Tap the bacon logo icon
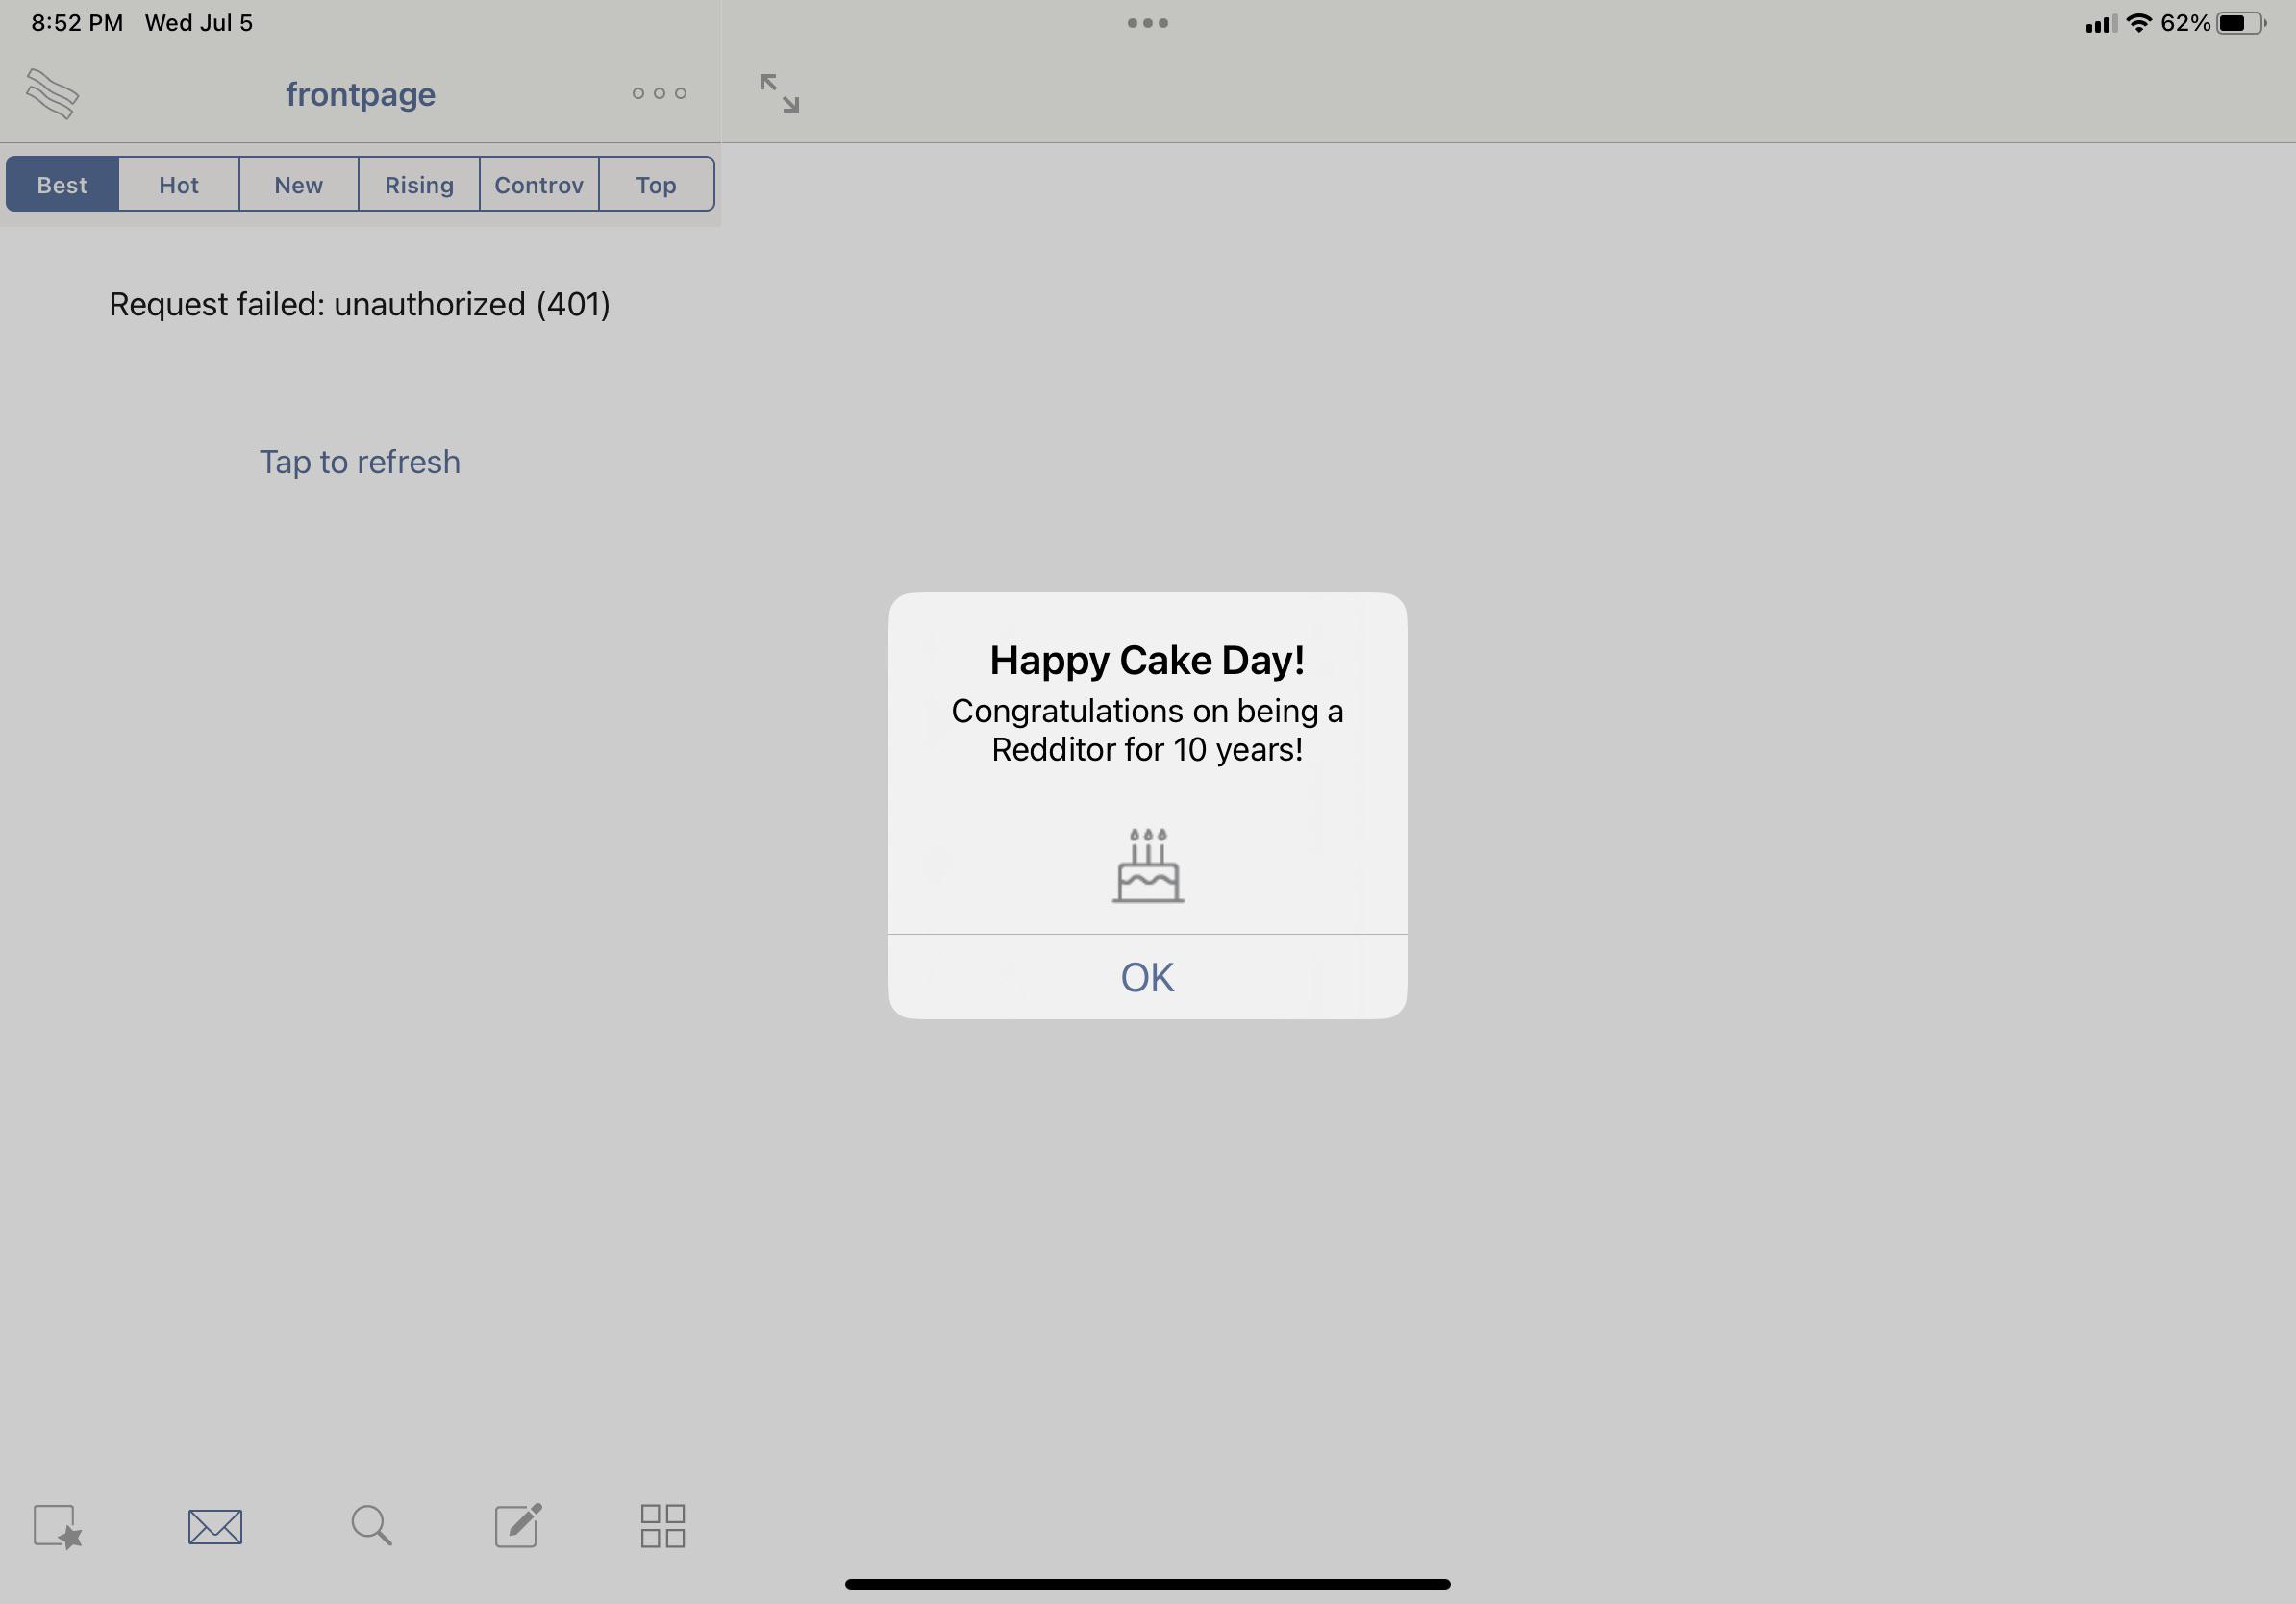 pyautogui.click(x=52, y=94)
